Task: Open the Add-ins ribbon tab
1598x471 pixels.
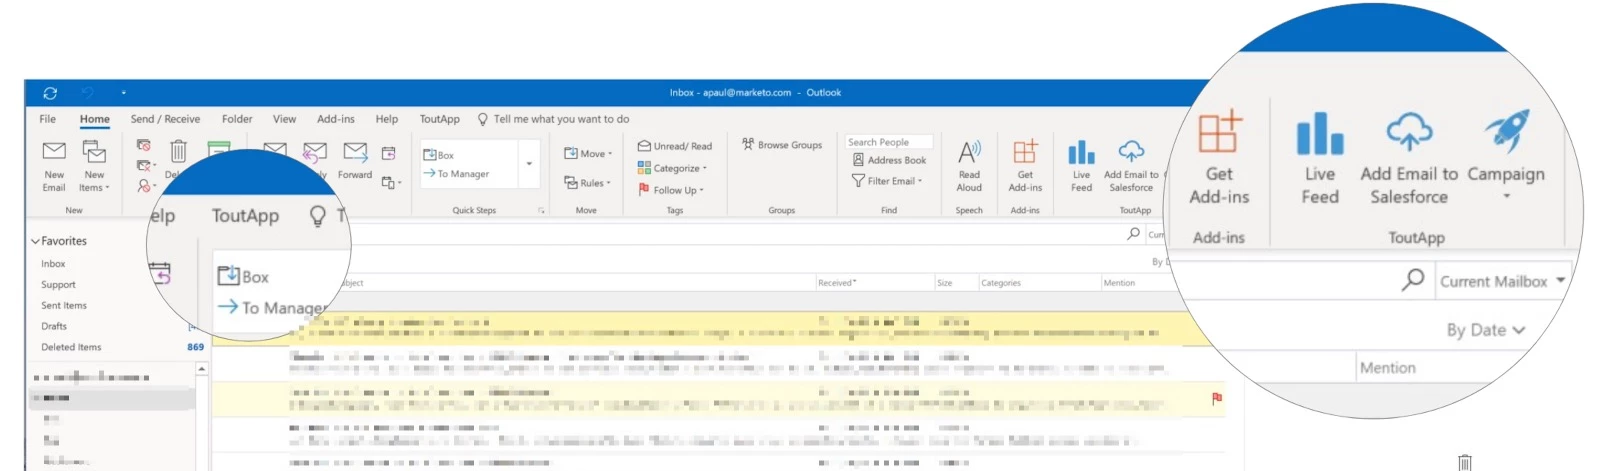Action: [x=336, y=119]
